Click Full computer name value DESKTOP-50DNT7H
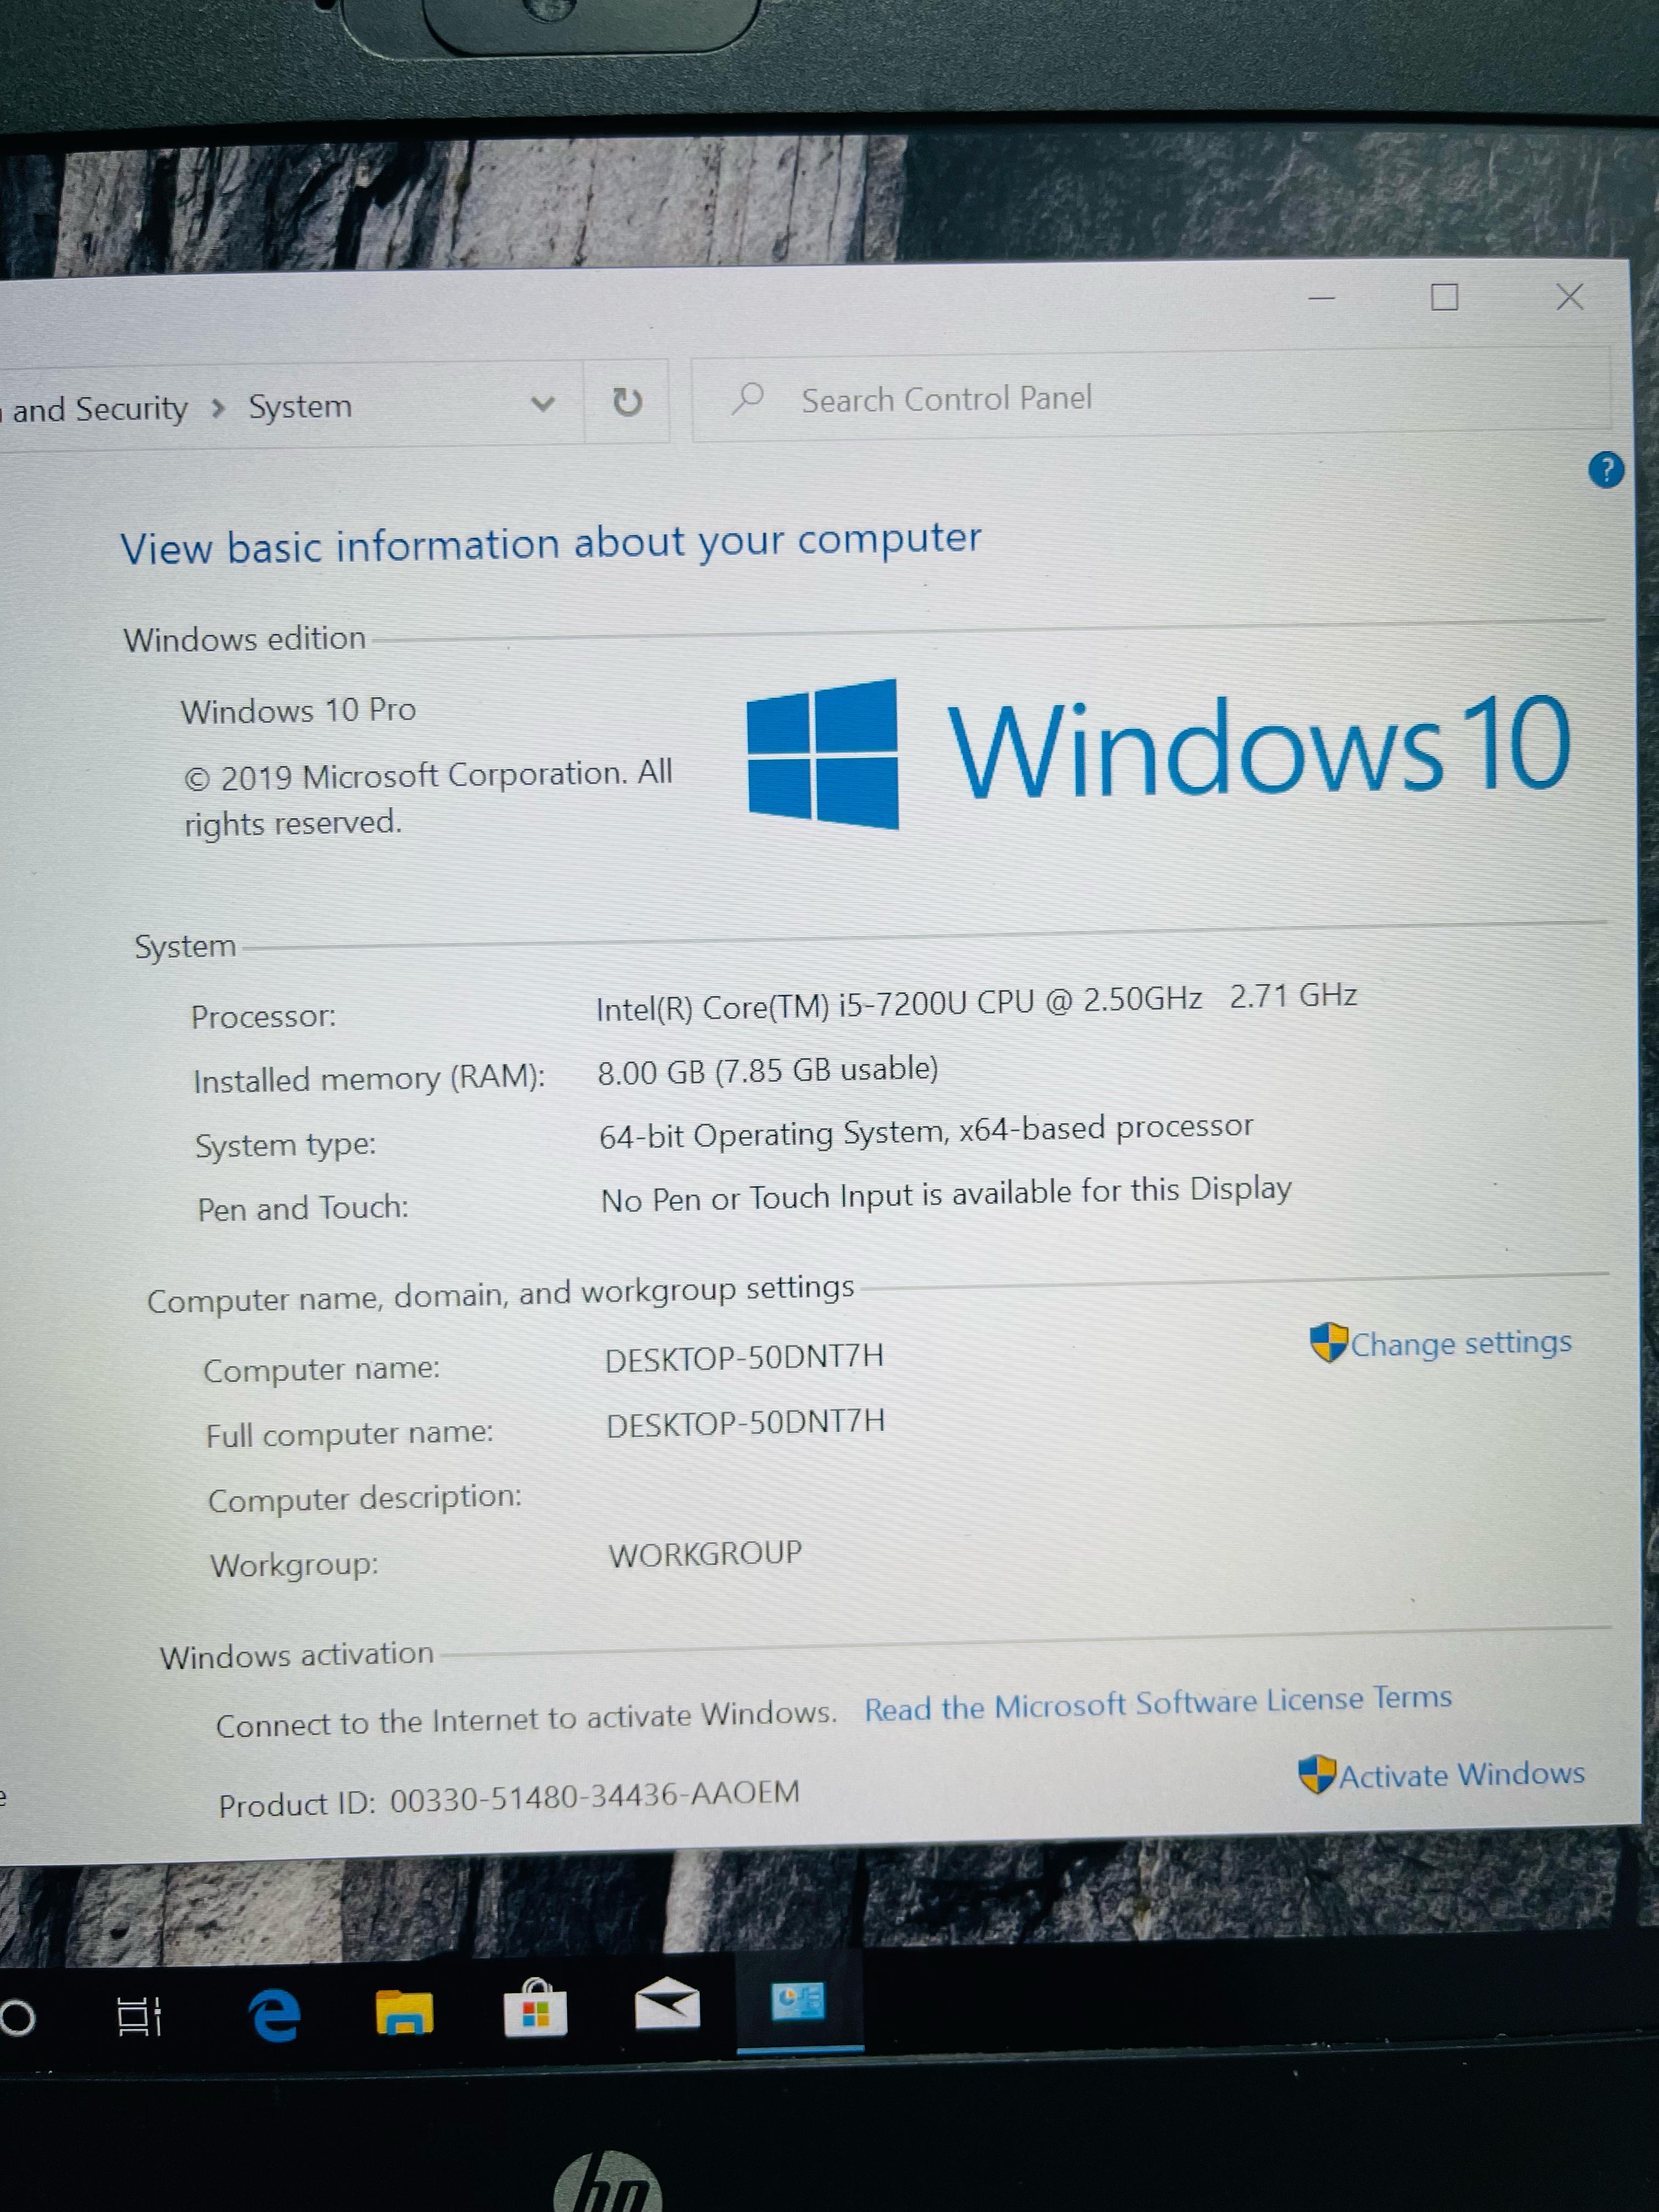The height and width of the screenshot is (2212, 1659). point(746,1422)
